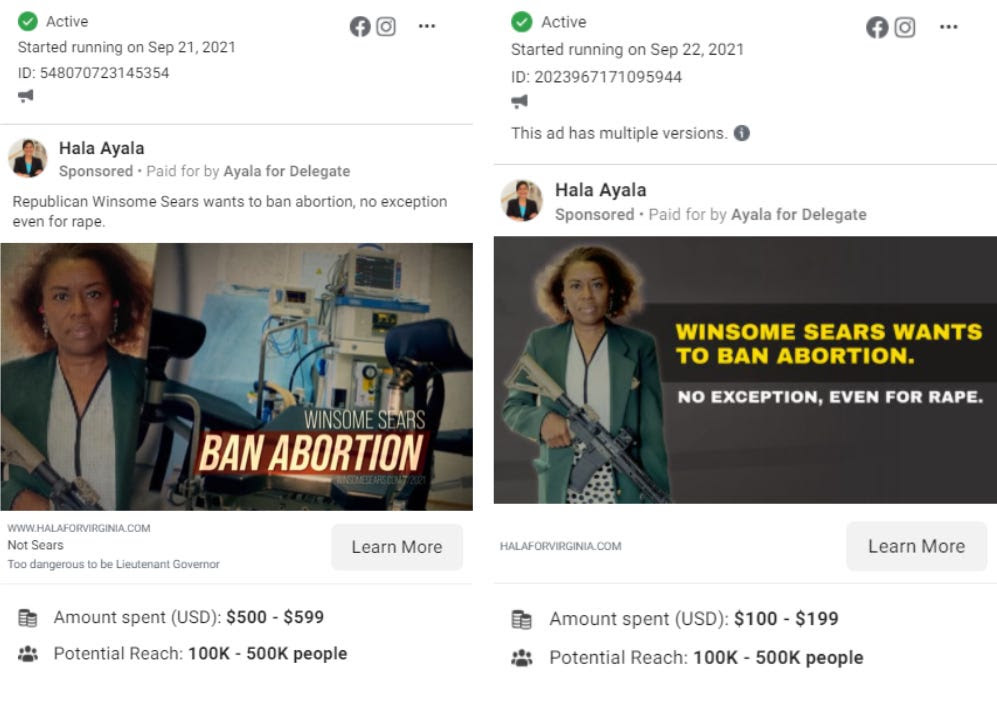
Task: Click the '$100 - $199' amount spent value
Action: (x=786, y=619)
